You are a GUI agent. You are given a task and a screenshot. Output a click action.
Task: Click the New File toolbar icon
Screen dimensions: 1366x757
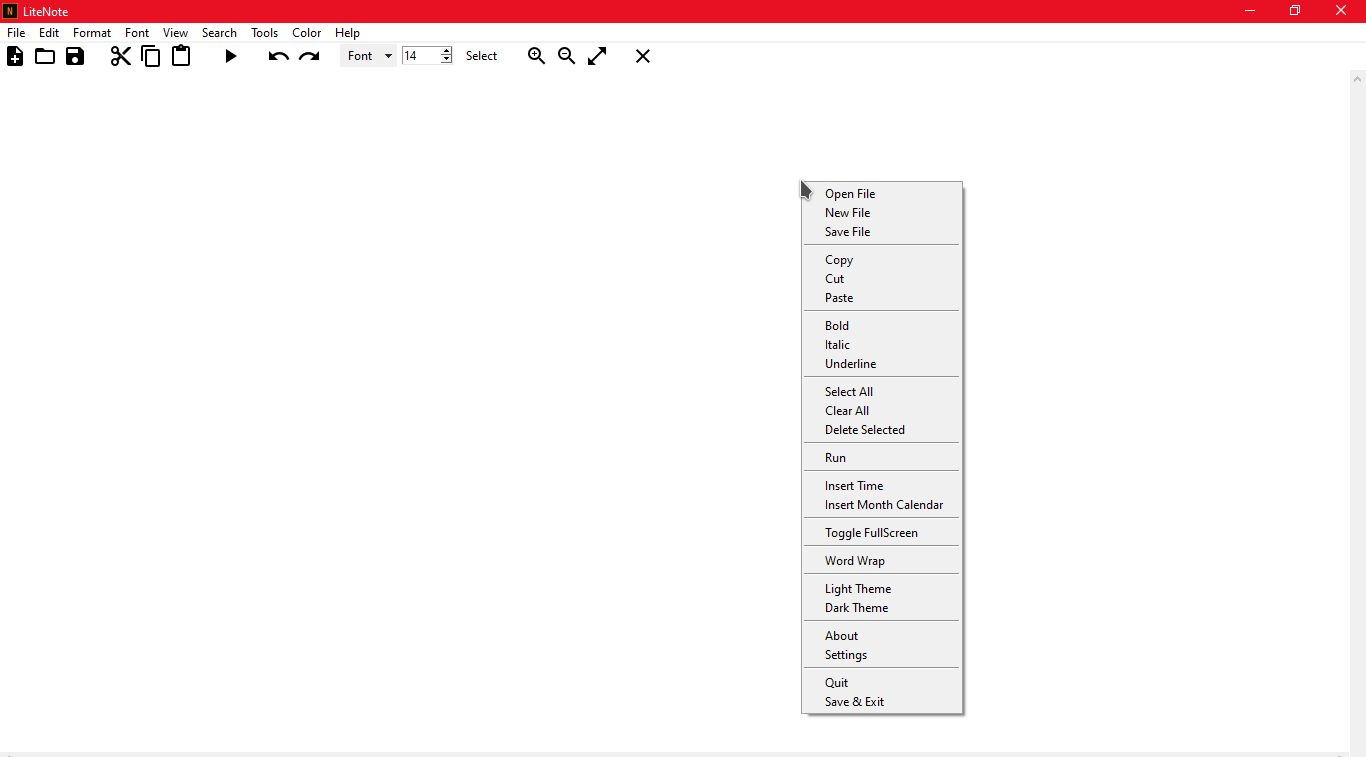click(x=15, y=56)
